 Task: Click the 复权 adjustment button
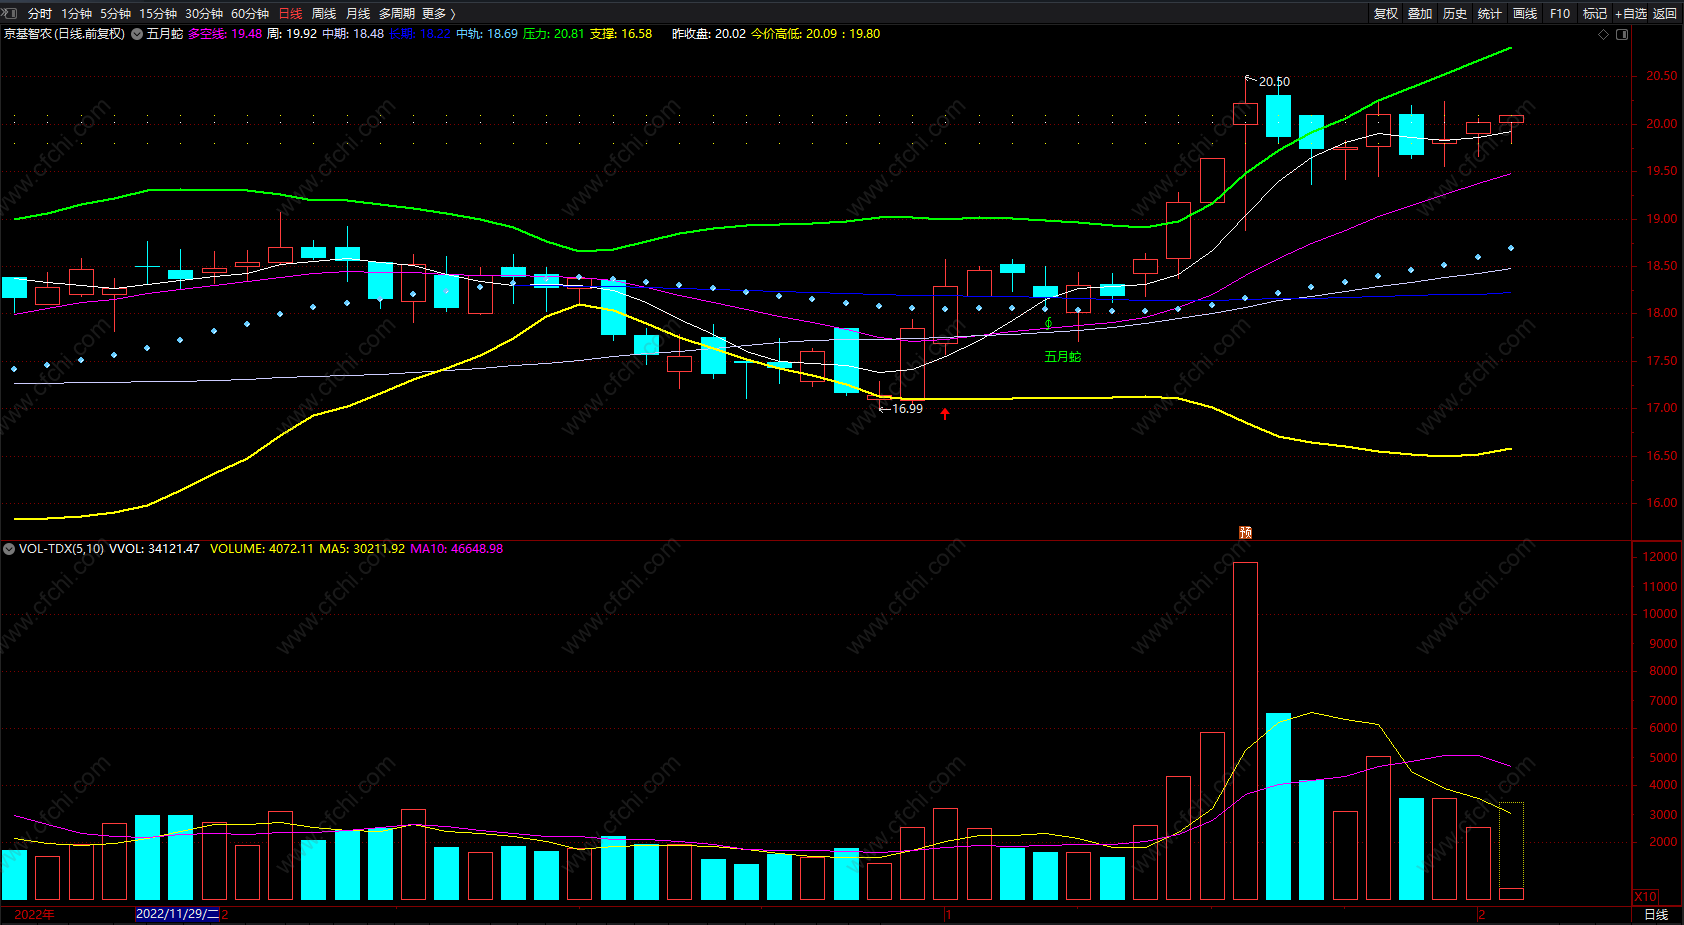[x=1386, y=13]
